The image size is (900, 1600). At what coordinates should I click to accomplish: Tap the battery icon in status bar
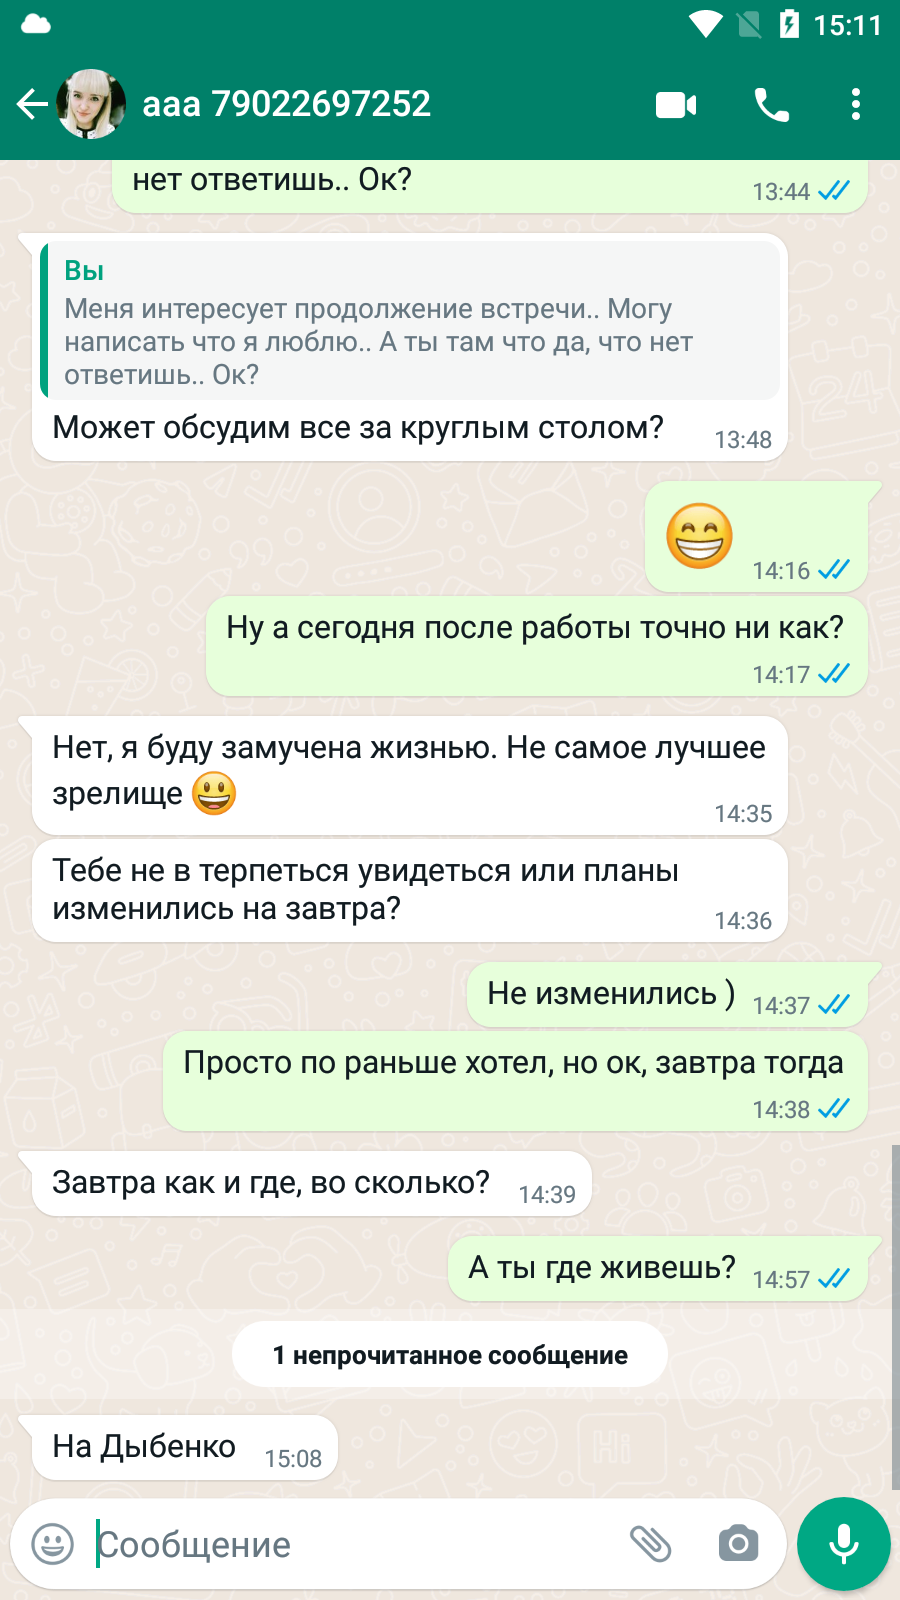click(x=789, y=24)
